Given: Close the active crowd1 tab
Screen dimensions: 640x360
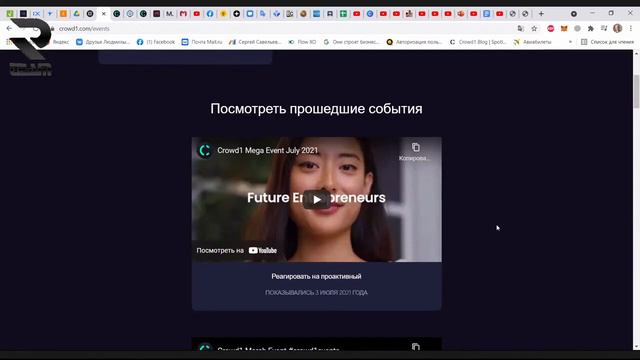Looking at the screenshot, I should coord(104,14).
